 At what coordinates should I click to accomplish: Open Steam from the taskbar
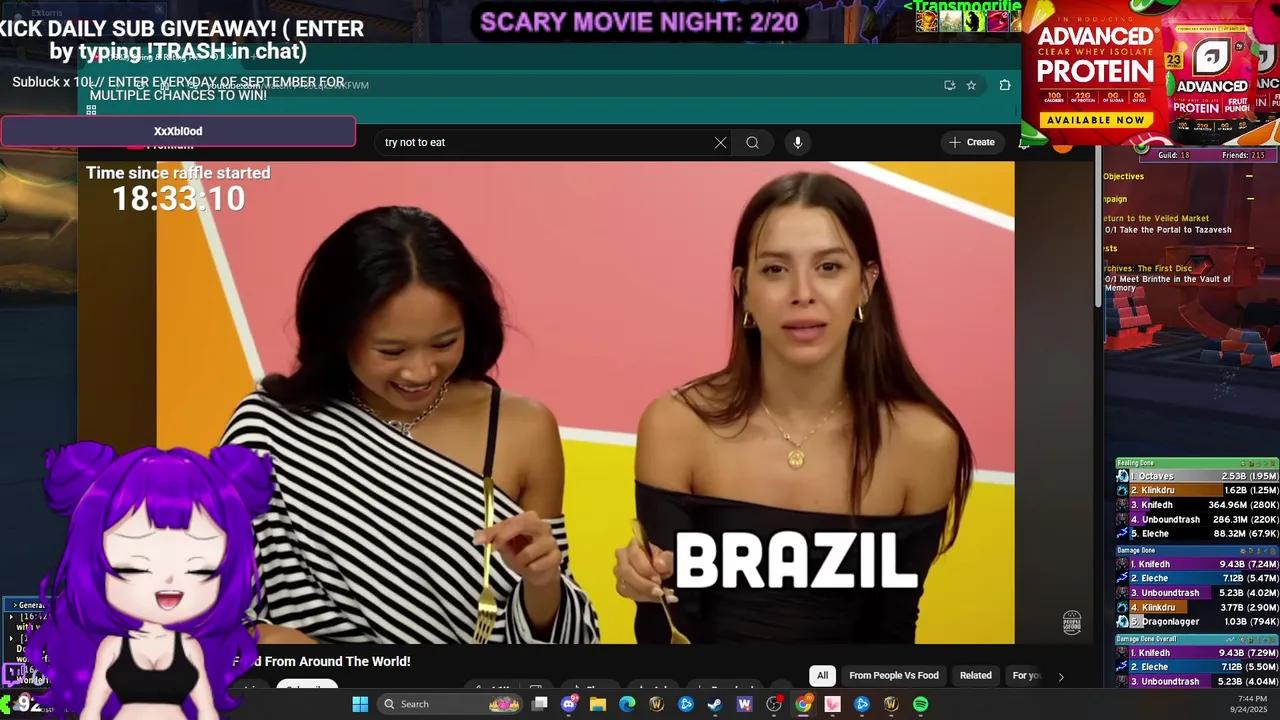(715, 704)
